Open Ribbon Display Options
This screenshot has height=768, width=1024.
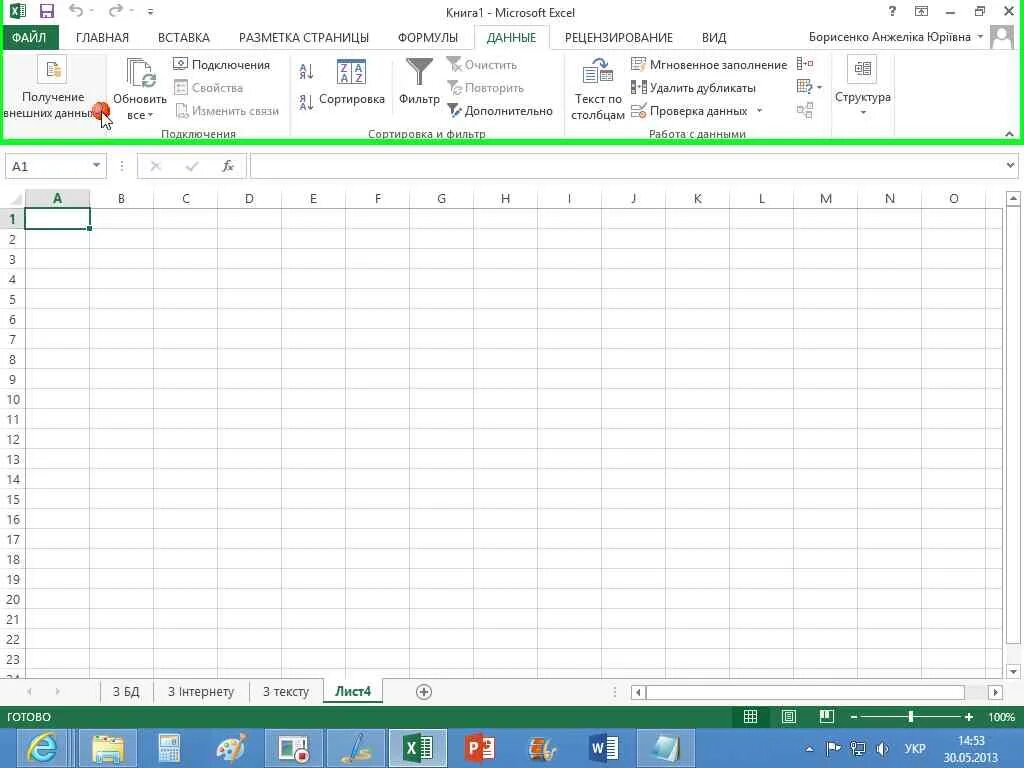point(921,11)
